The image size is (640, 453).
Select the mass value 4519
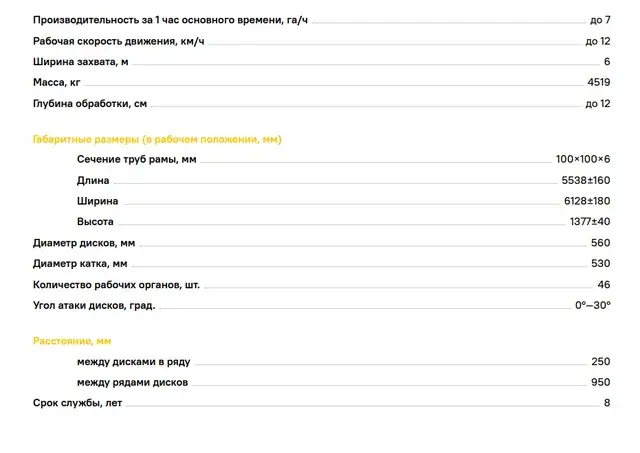pos(599,82)
